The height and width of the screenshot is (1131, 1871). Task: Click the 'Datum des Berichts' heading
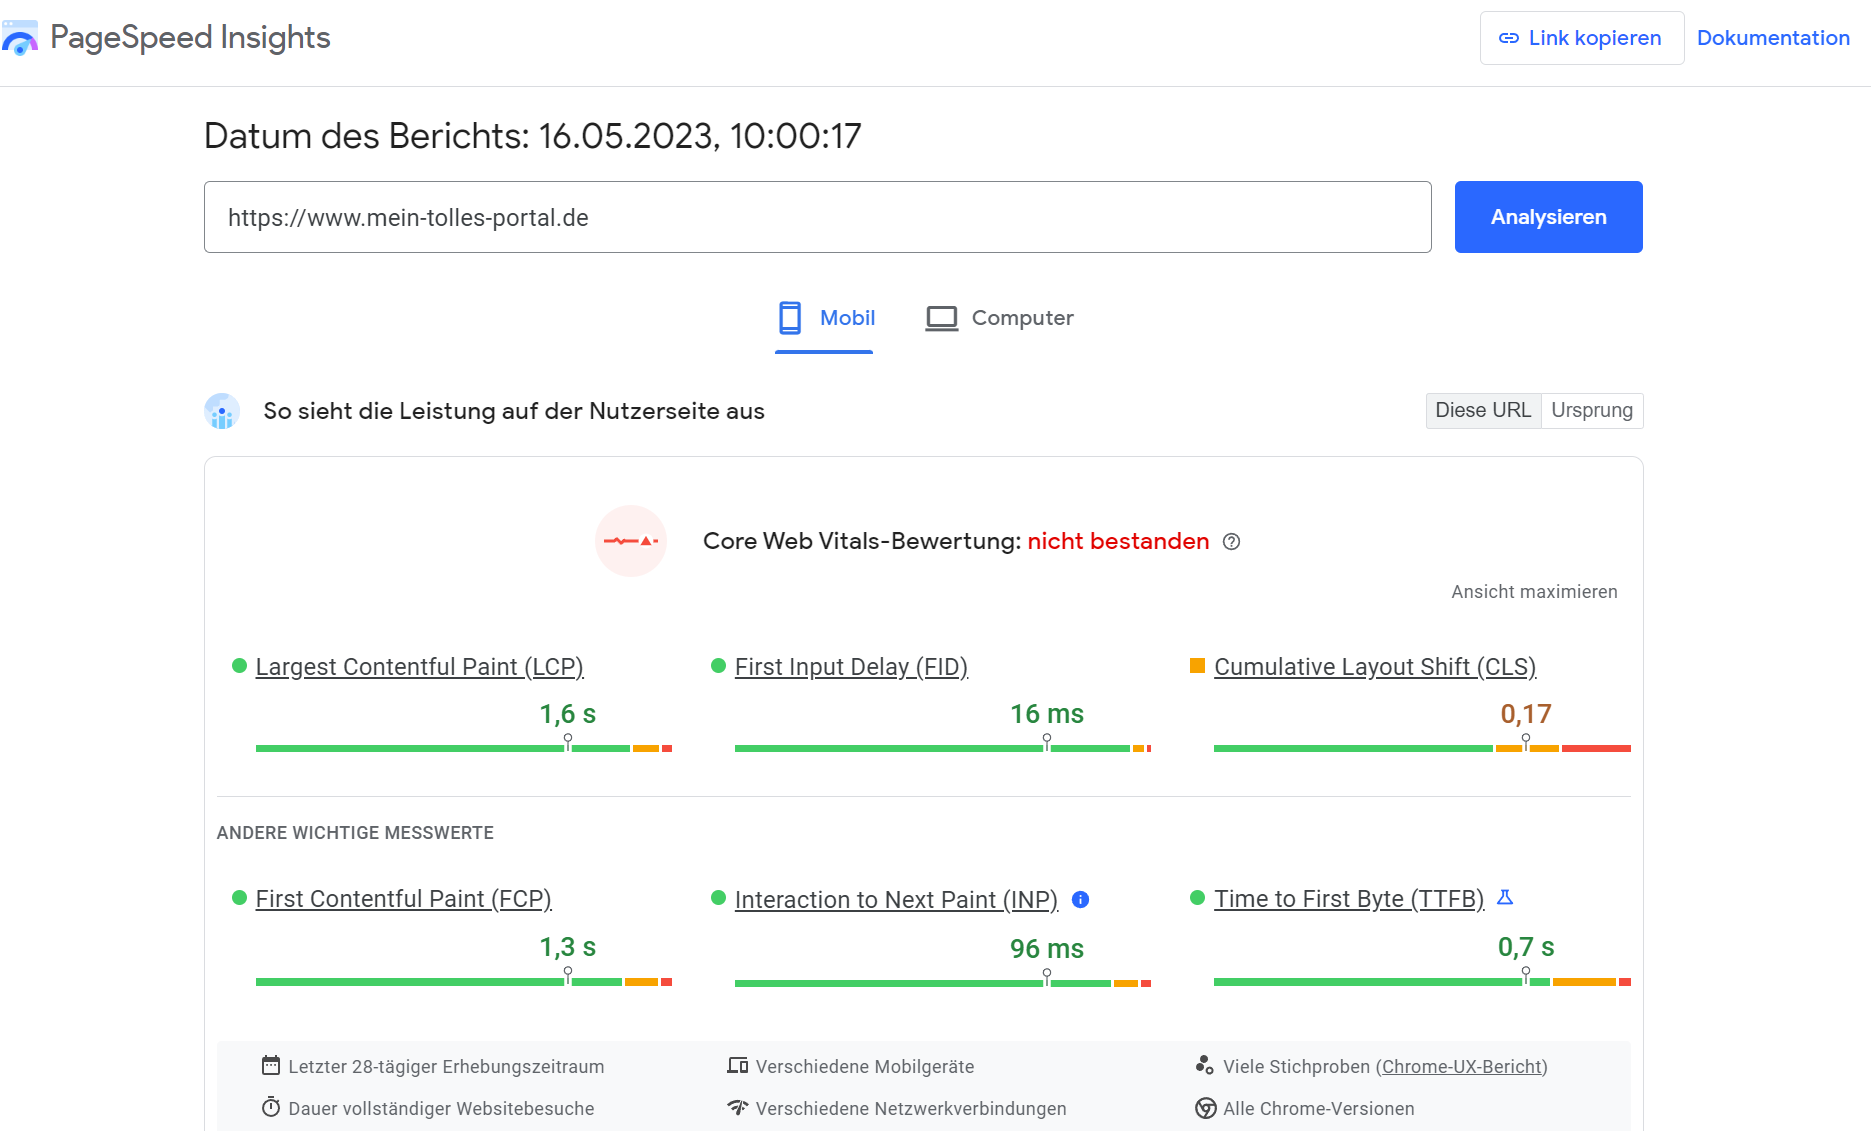532,136
